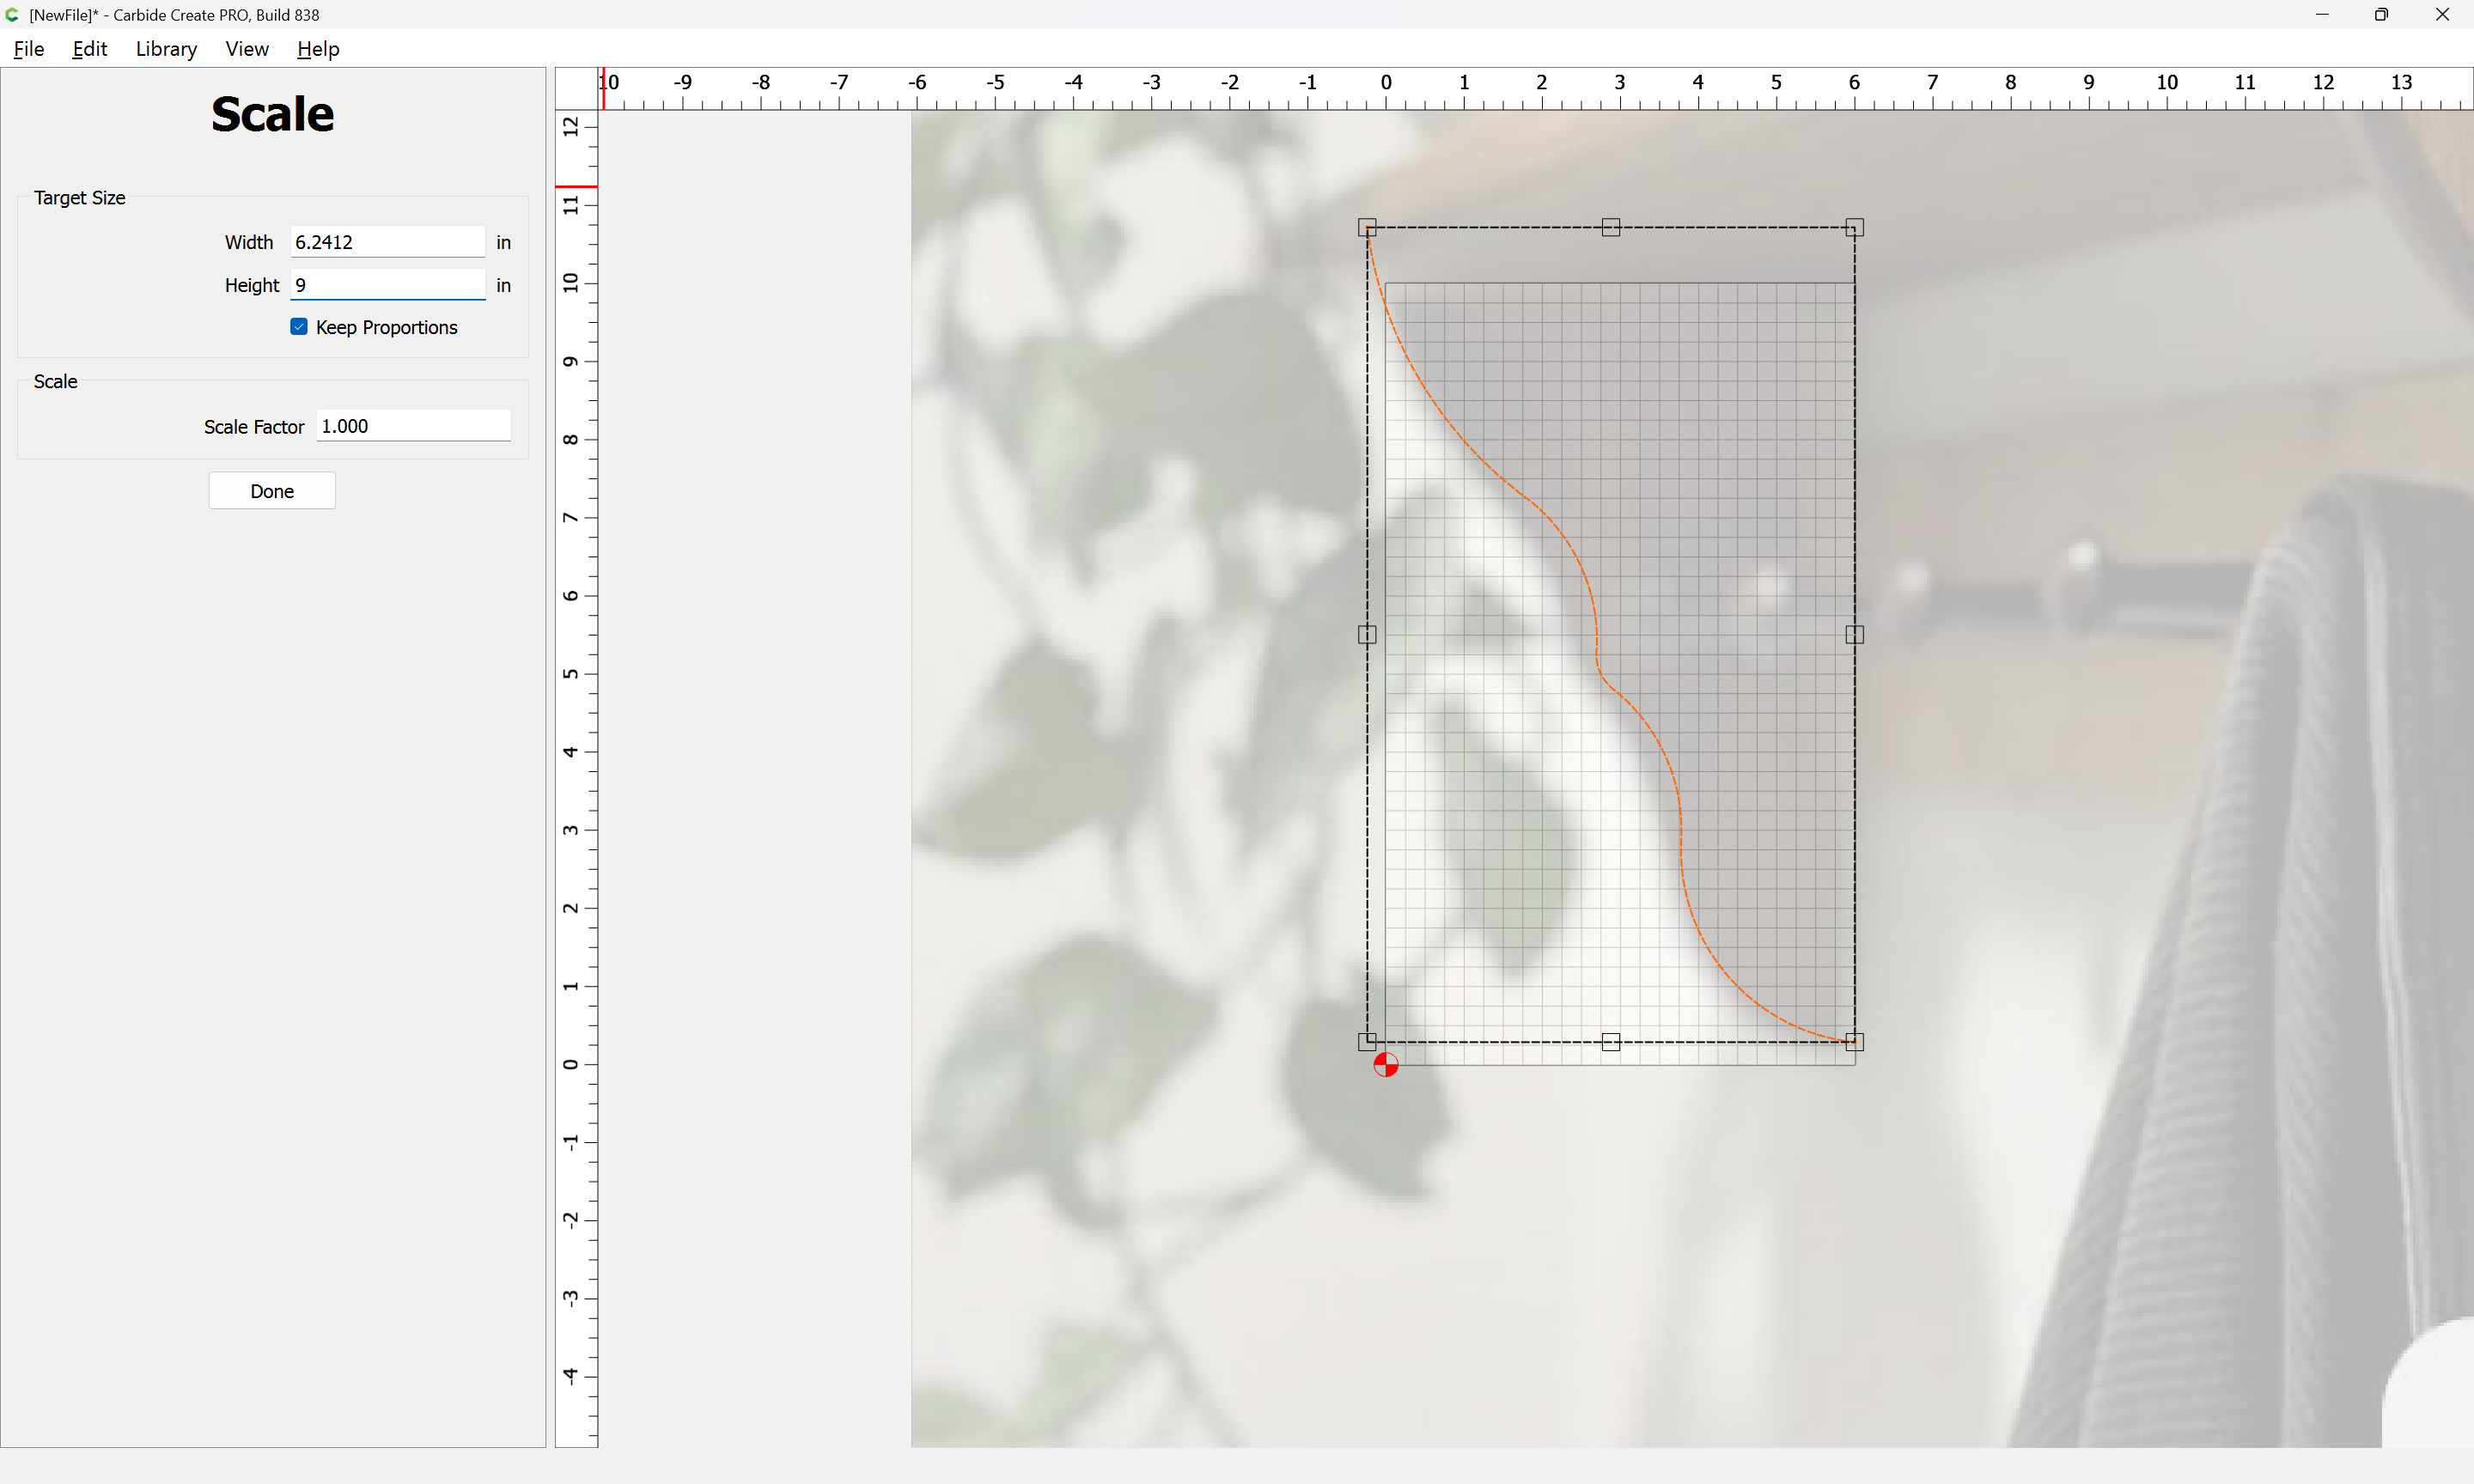Click the bottom-left selection handle
This screenshot has width=2474, height=1484.
pos(1367,1042)
